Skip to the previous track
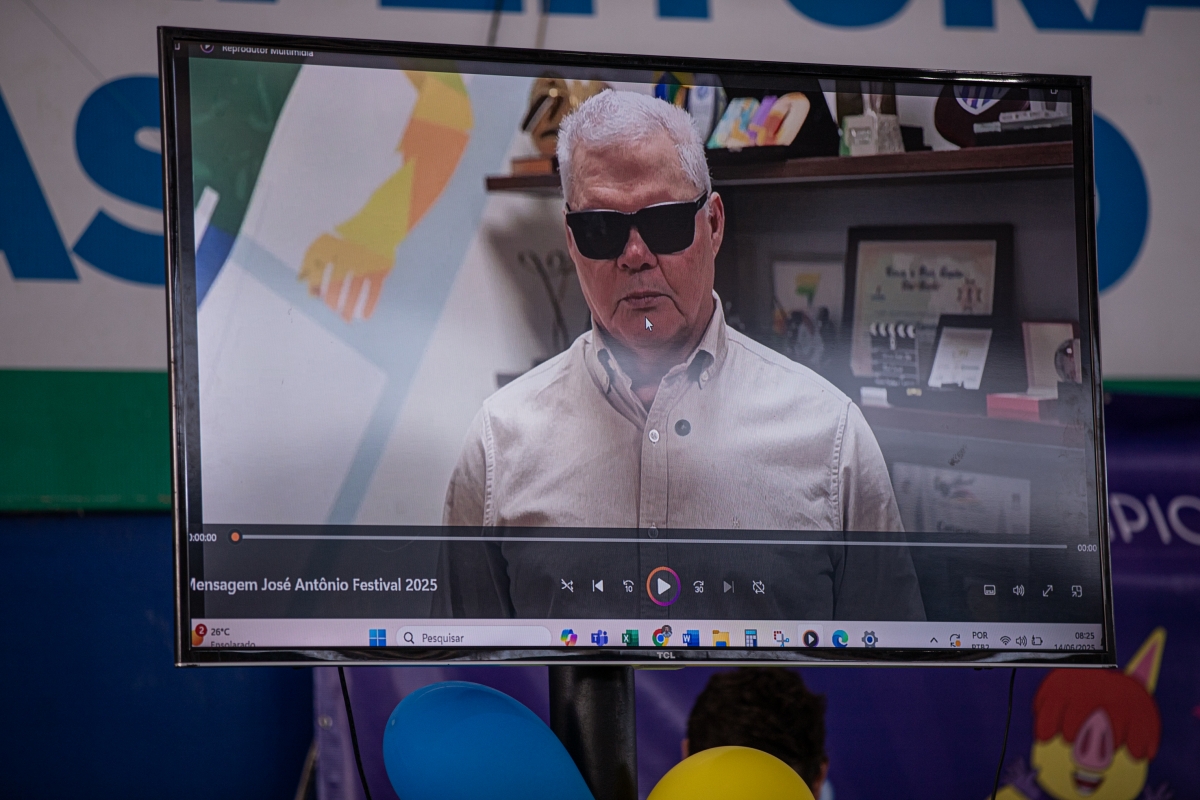1200x800 pixels. [x=597, y=586]
